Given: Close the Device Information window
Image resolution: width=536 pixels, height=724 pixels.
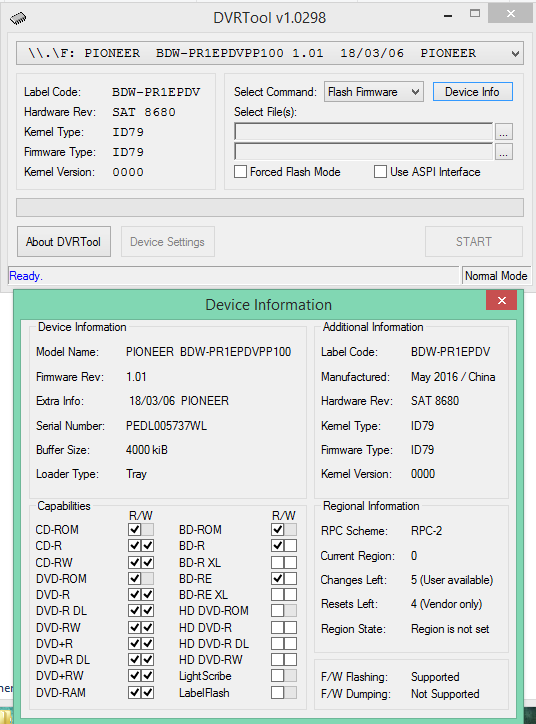Looking at the screenshot, I should pos(502,301).
